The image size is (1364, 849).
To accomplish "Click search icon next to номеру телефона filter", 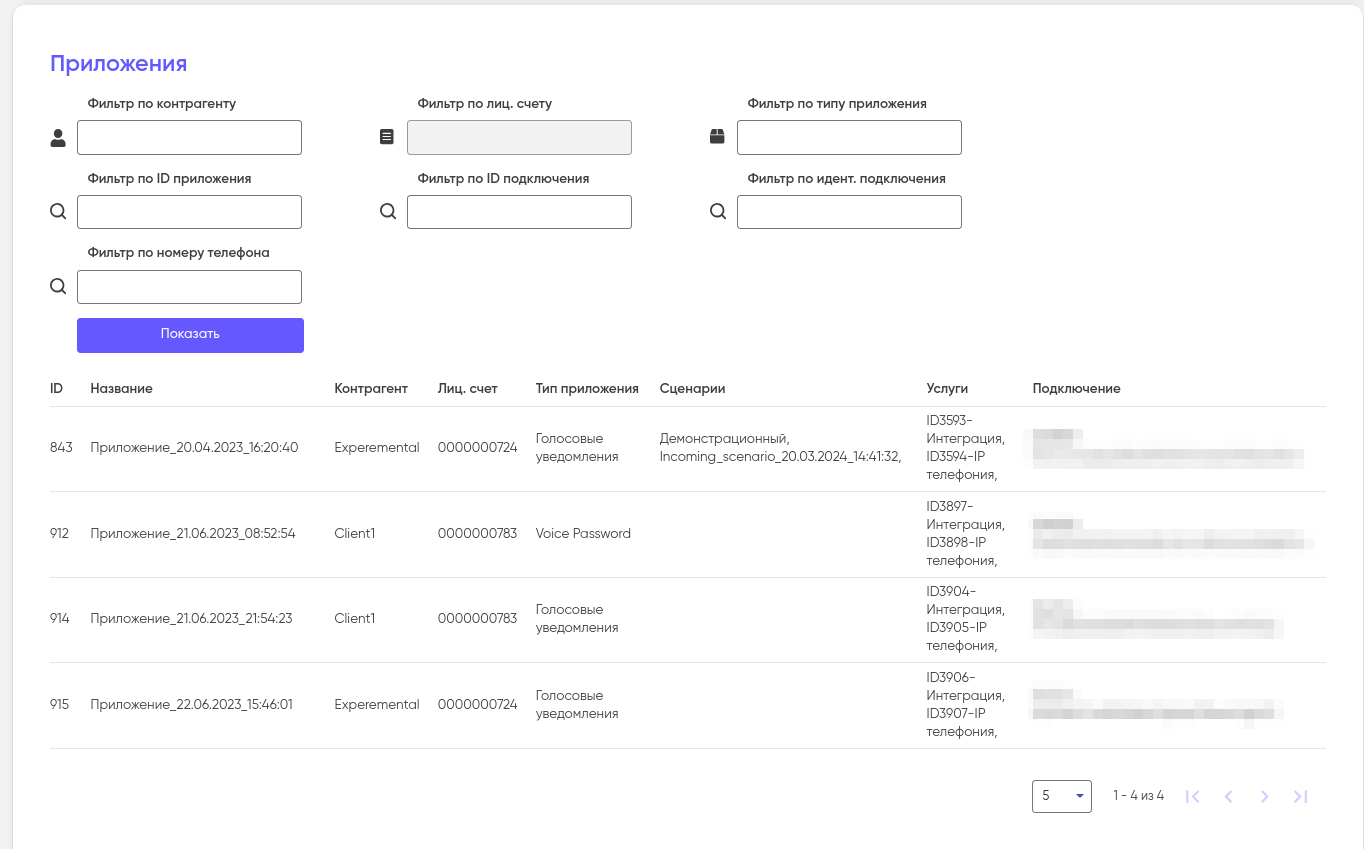I will pyautogui.click(x=58, y=287).
